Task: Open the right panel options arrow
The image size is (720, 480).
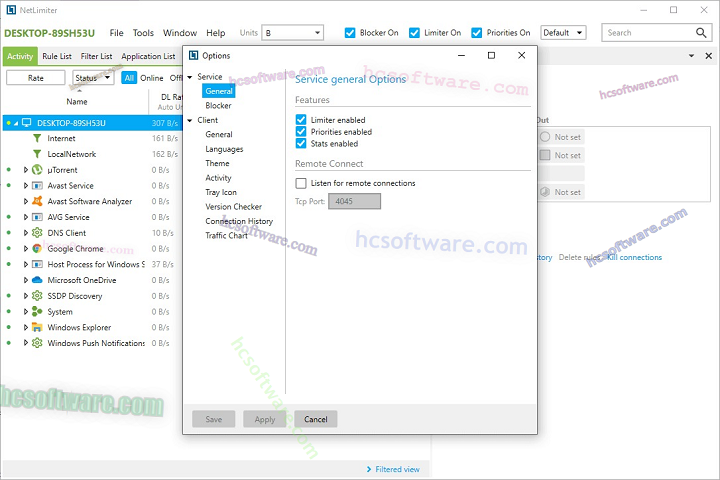Action: [691, 56]
